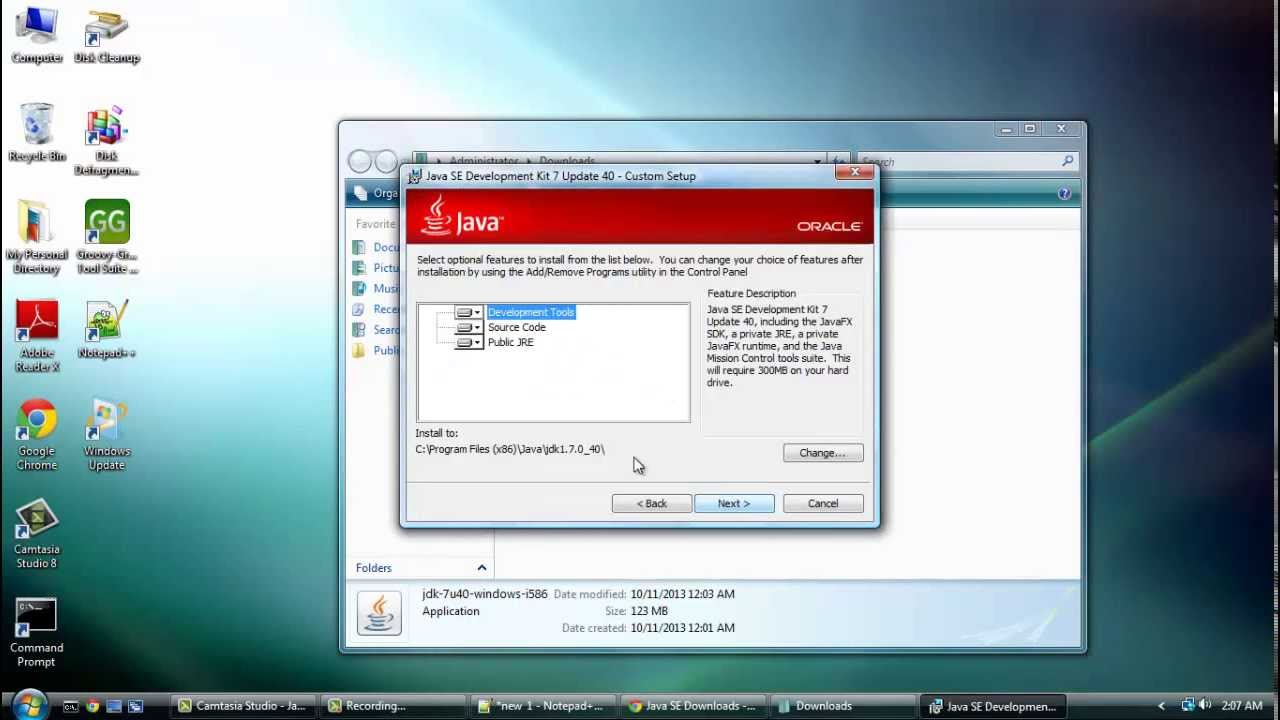
Task: Show hidden system tray icons arrow
Action: (x=1161, y=706)
